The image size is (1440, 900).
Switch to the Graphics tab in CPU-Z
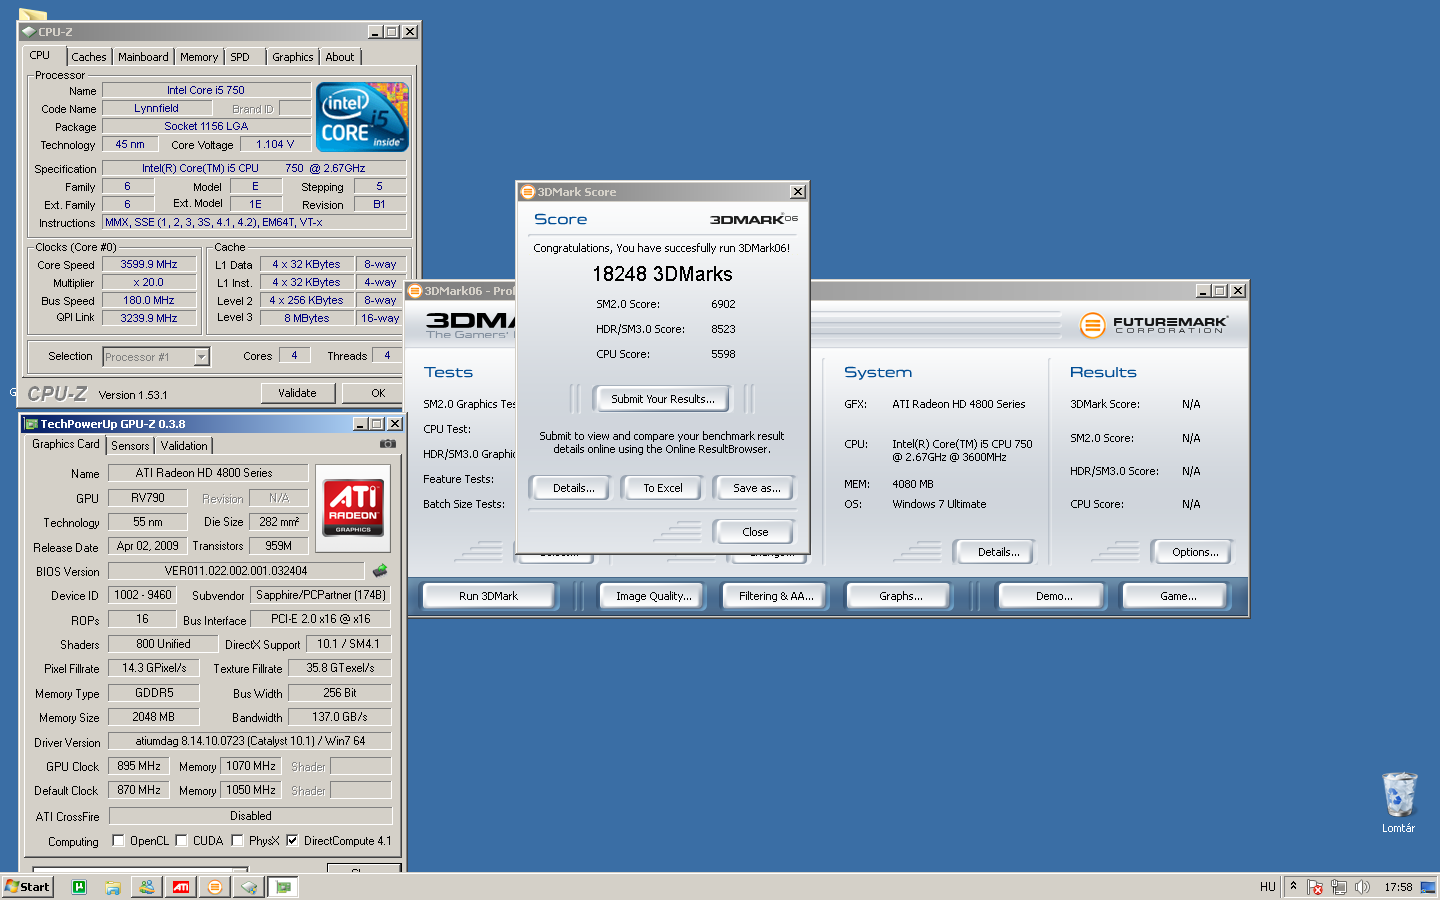[293, 57]
